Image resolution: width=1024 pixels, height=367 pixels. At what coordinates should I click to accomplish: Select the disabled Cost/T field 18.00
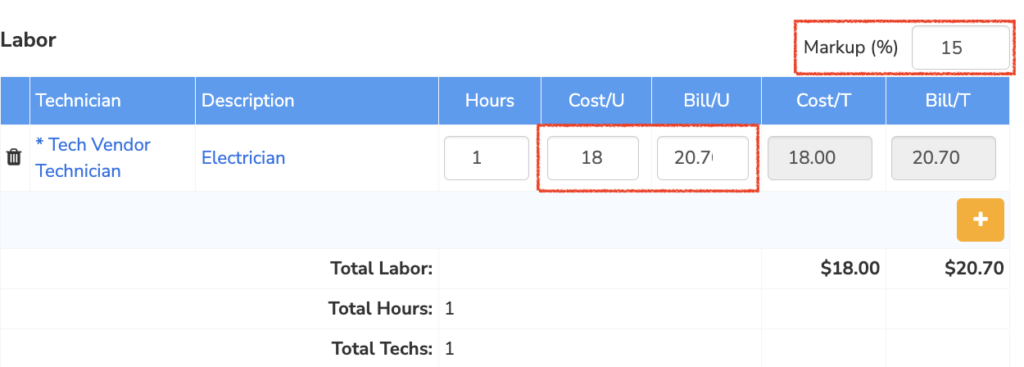[820, 158]
